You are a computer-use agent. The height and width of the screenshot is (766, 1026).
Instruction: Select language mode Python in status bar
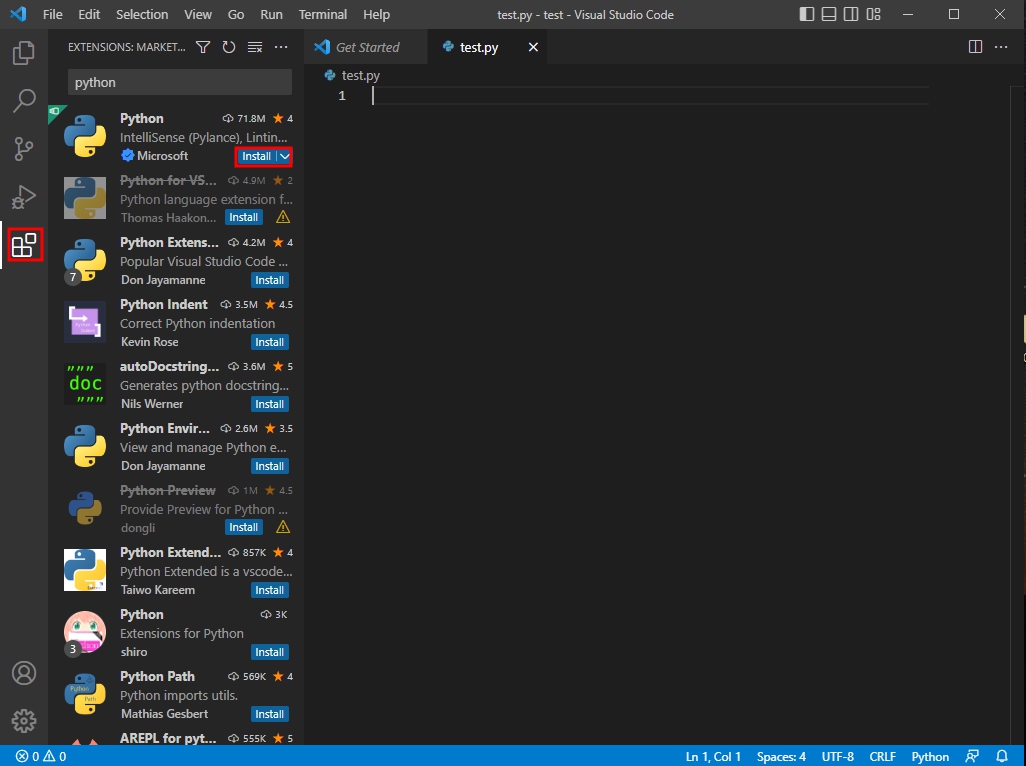(930, 757)
